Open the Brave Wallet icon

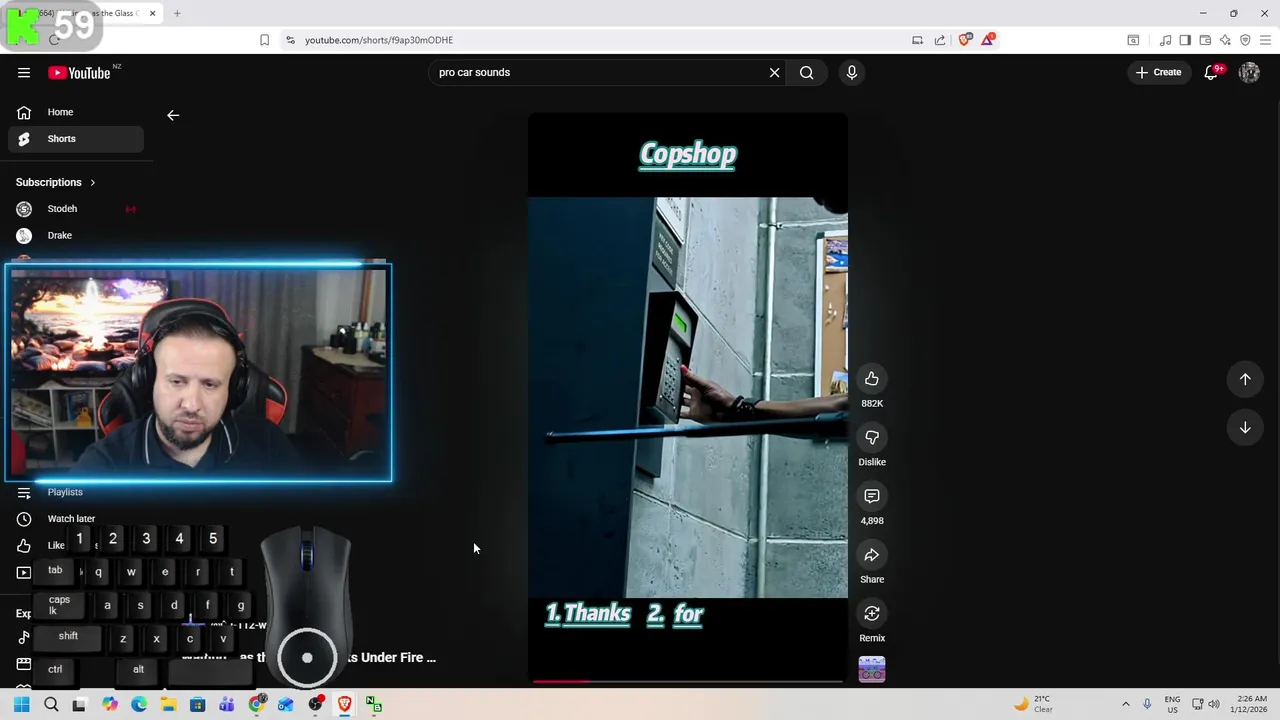click(x=1205, y=40)
